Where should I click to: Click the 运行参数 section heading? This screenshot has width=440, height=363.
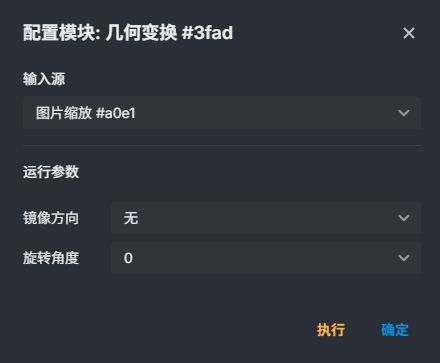pos(51,172)
